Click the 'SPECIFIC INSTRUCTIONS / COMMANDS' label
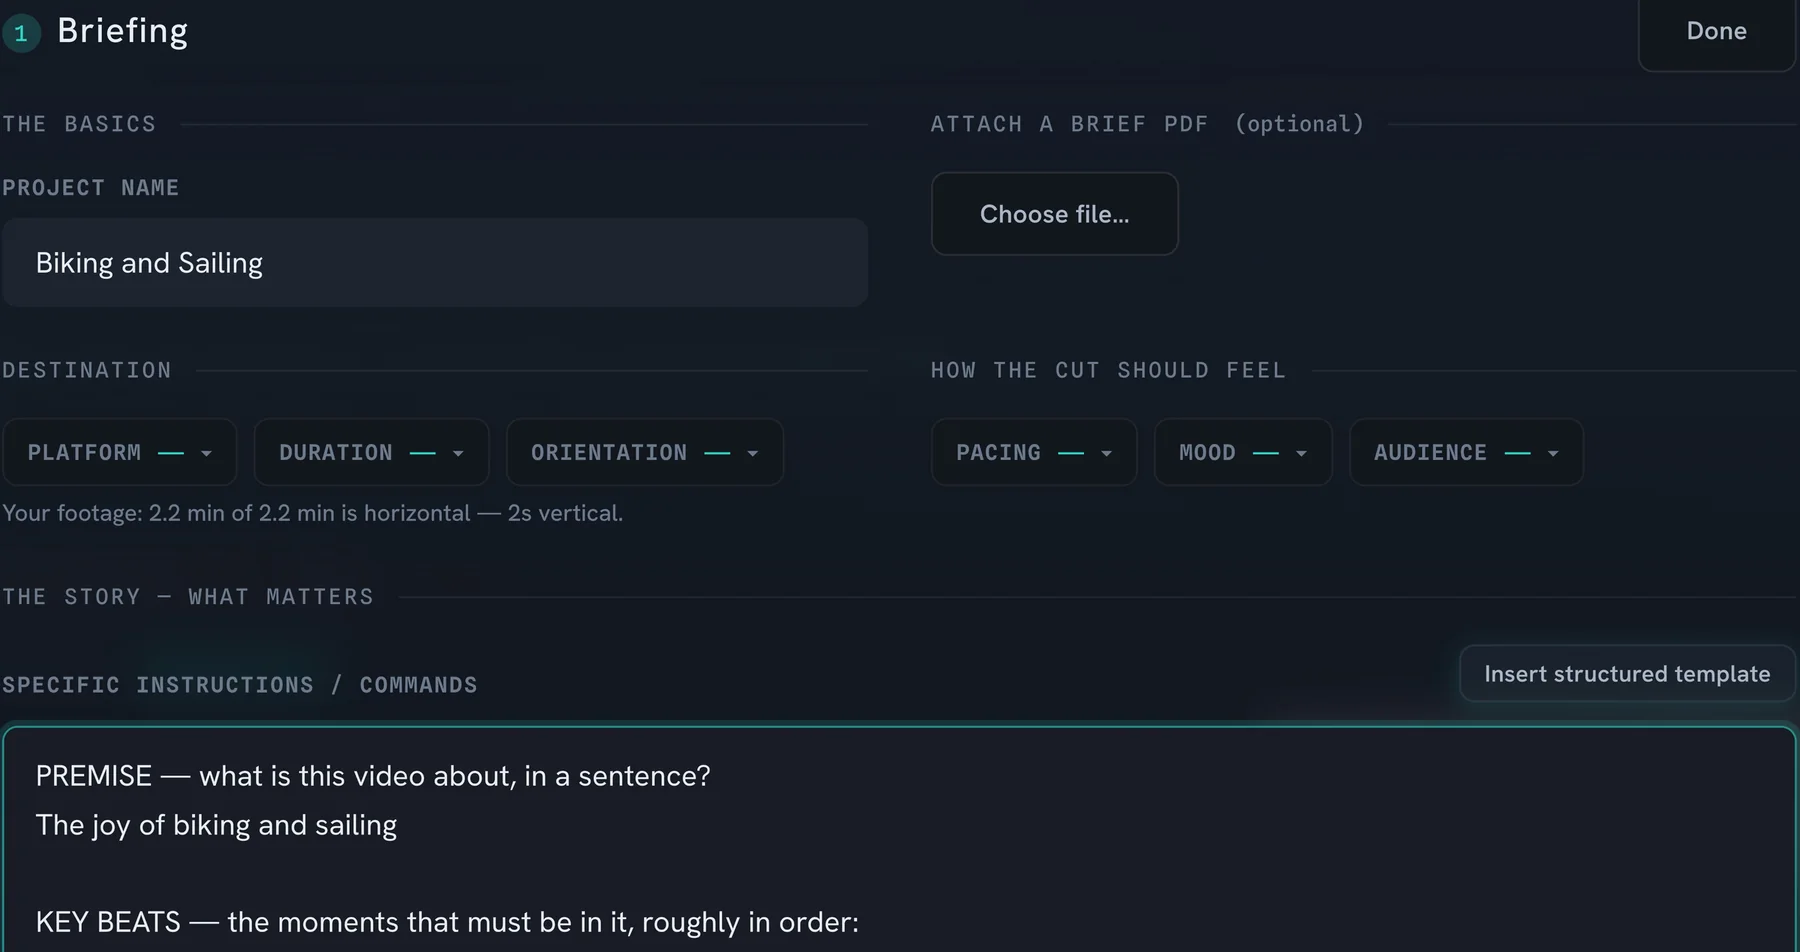Screen dimensions: 1800x952 (x=240, y=685)
